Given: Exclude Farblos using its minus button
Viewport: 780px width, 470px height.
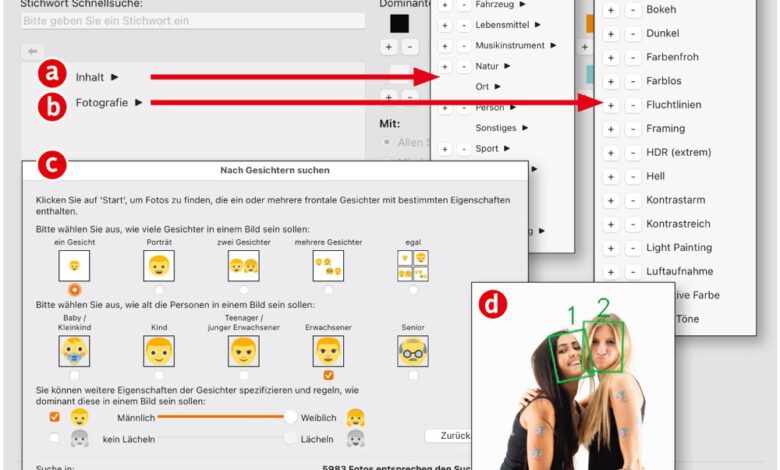Looking at the screenshot, I should pyautogui.click(x=633, y=81).
